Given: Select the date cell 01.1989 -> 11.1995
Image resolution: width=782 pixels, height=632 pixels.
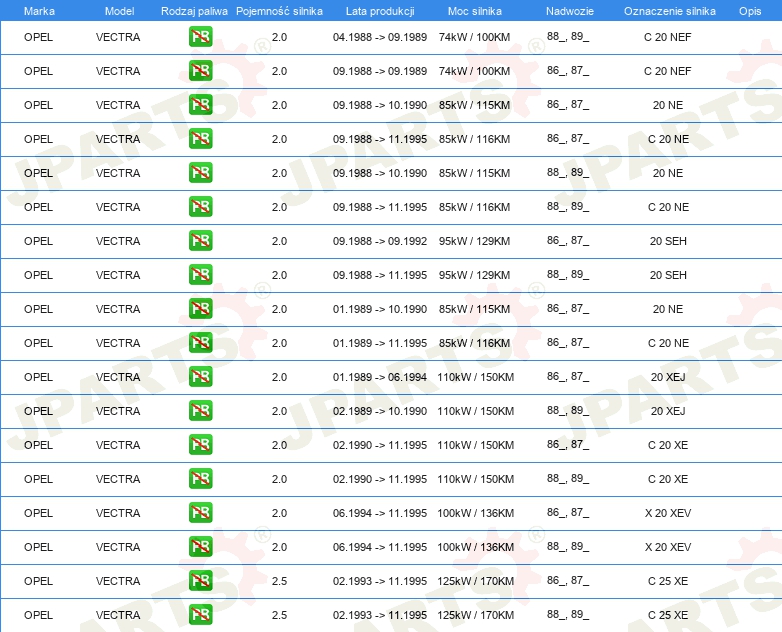Looking at the screenshot, I should (x=380, y=343).
